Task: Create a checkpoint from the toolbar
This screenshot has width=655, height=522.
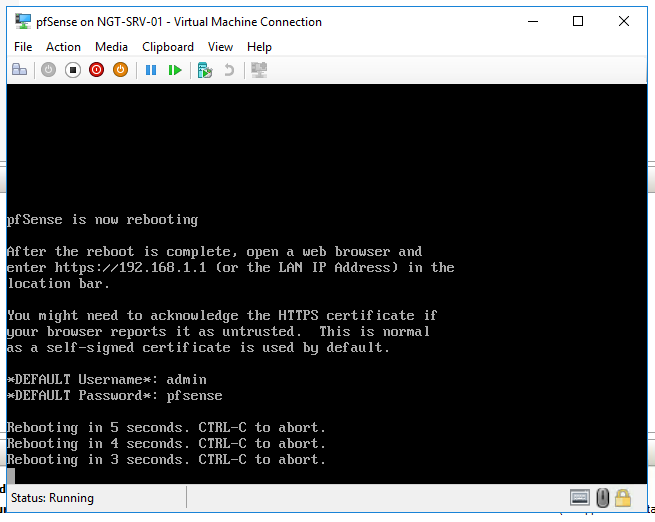Action: [x=205, y=70]
